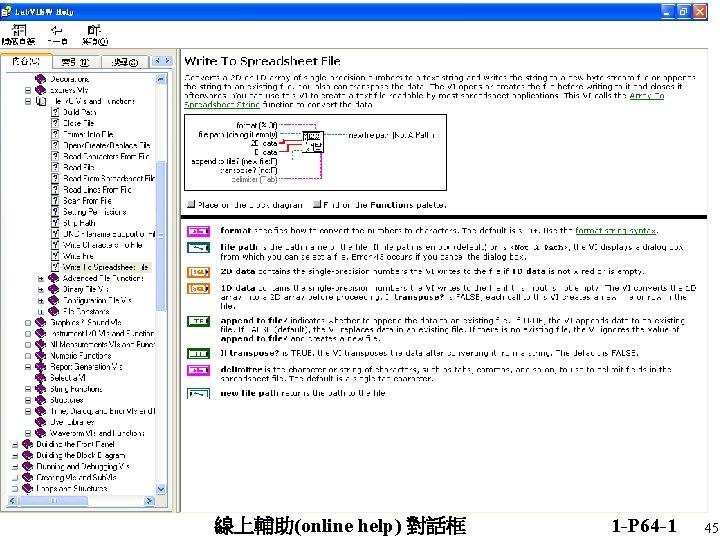720x540 pixels.
Task: Click the open-book icon of File I/O VIs
Action: [41, 101]
